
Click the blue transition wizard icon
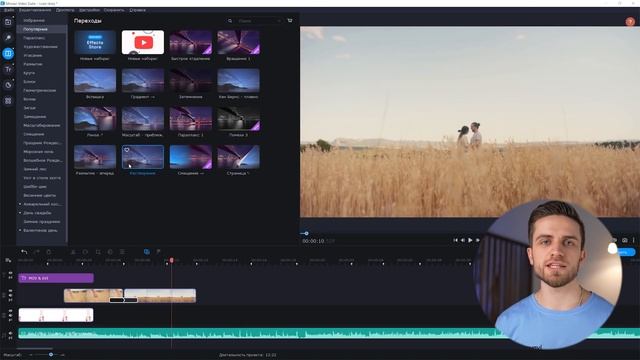147,252
